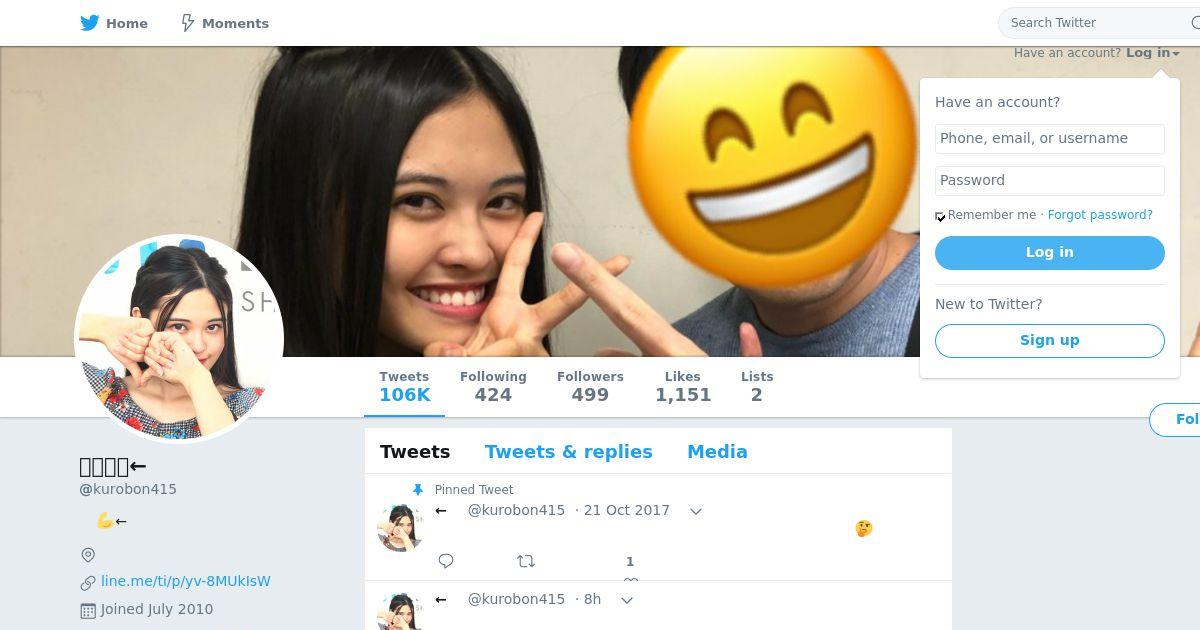Open the Followers 499 count
The width and height of the screenshot is (1200, 630).
point(590,386)
